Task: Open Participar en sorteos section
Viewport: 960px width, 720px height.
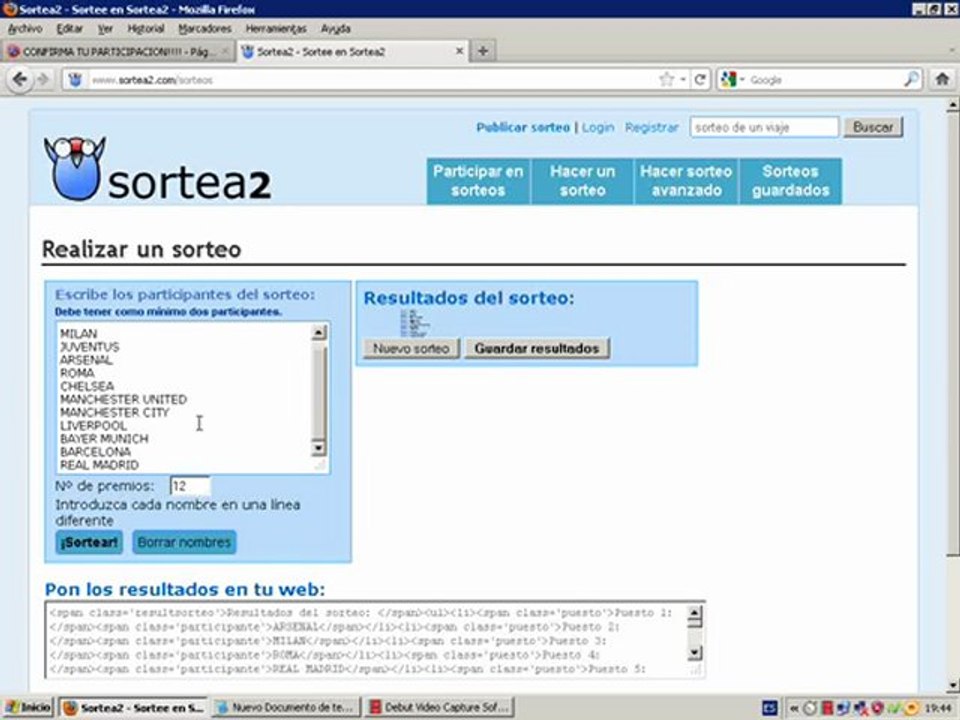Action: coord(478,181)
